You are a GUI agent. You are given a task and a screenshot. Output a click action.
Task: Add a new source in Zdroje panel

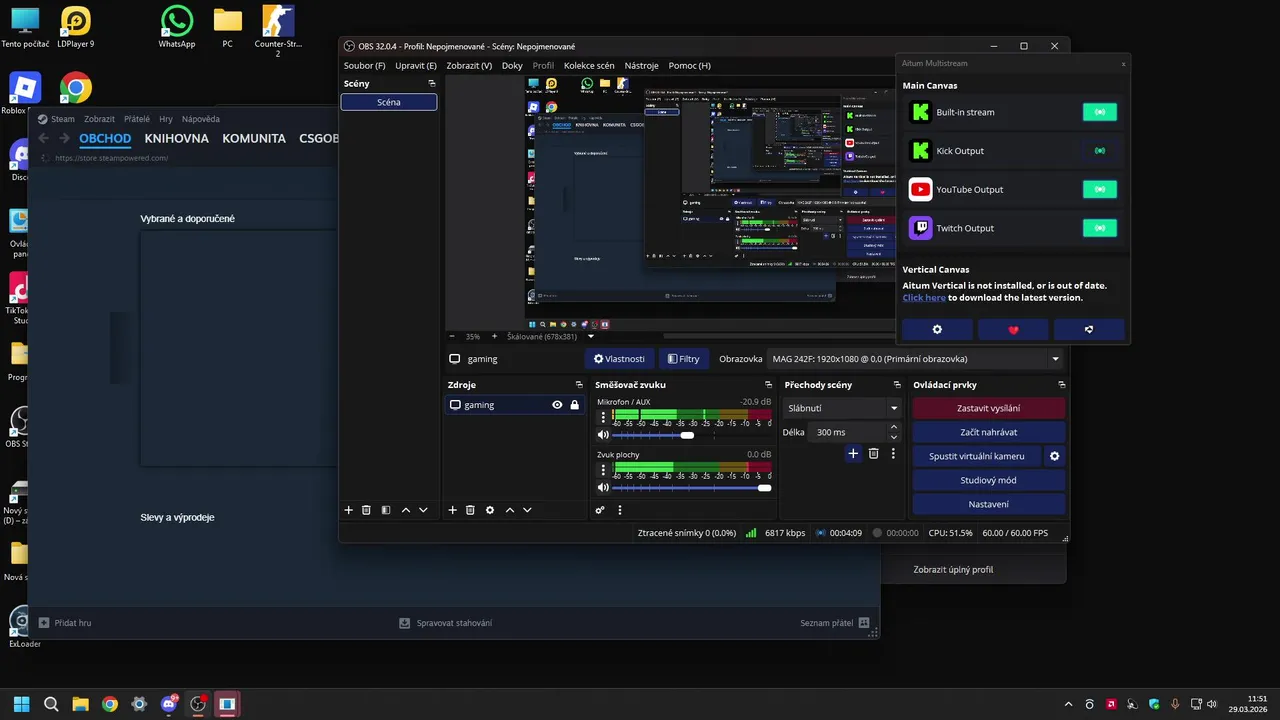click(x=453, y=510)
